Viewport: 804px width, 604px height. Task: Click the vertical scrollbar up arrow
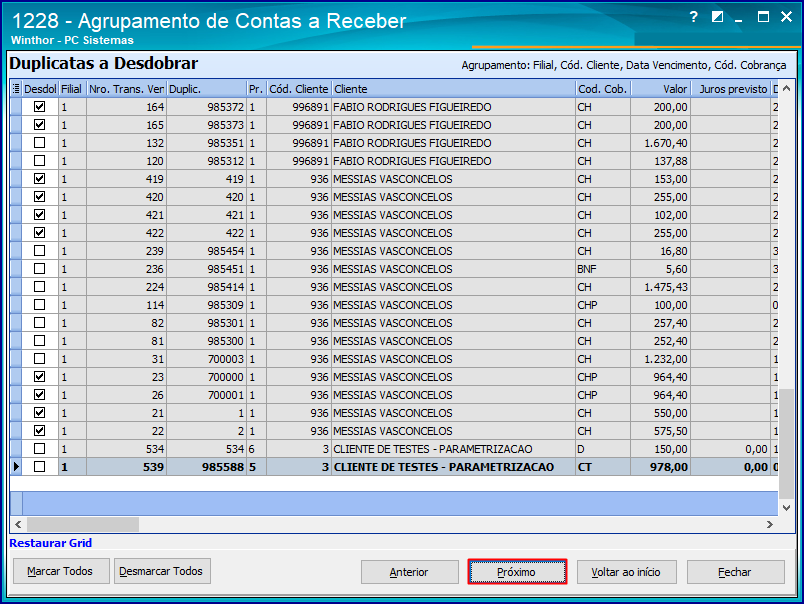[x=786, y=89]
